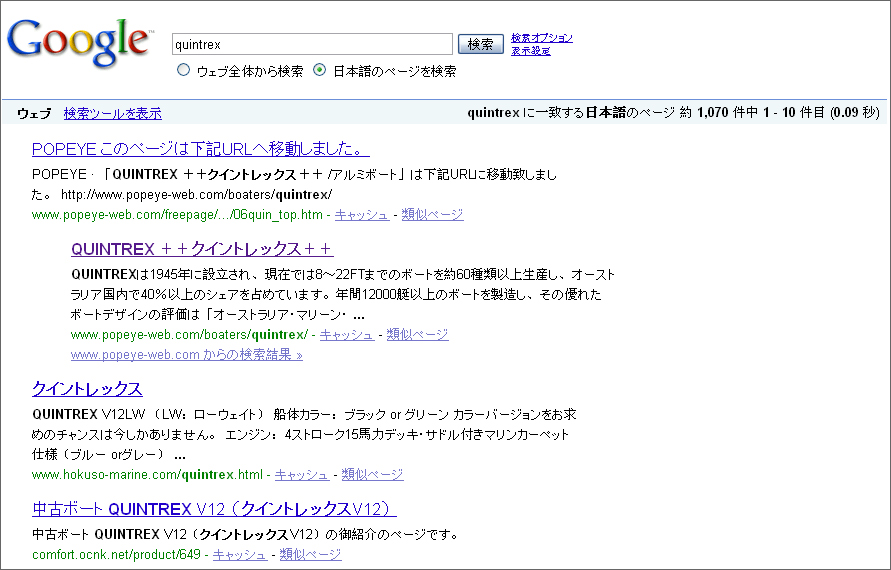Show search tools via 検索ツールを表示
Screen dimensions: 891x570
click(x=113, y=113)
